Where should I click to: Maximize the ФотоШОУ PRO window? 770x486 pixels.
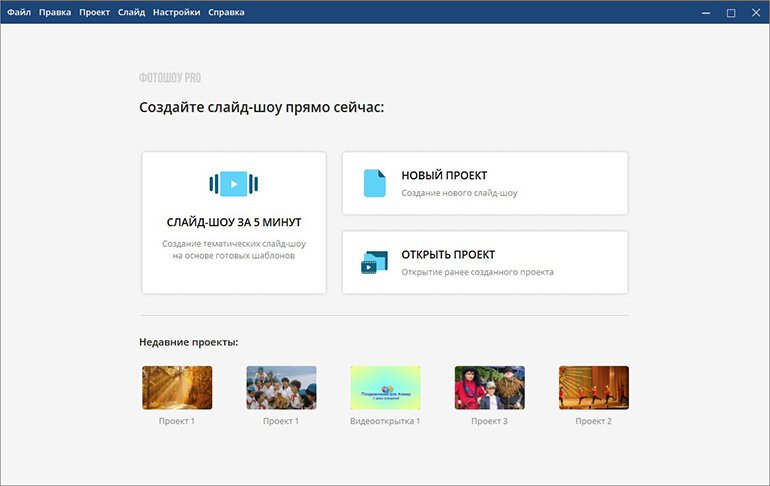click(731, 13)
